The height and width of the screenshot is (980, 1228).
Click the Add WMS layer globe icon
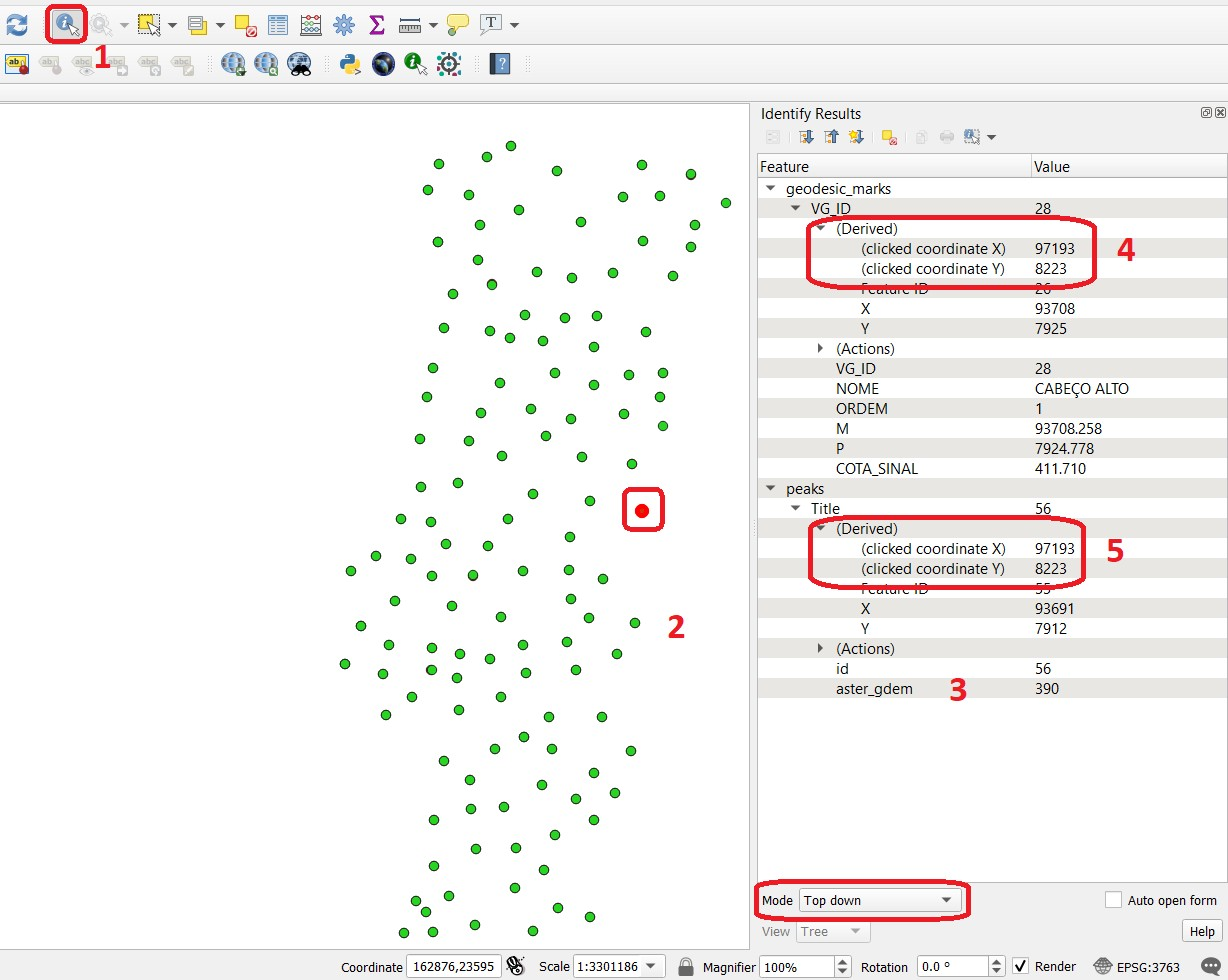(233, 65)
